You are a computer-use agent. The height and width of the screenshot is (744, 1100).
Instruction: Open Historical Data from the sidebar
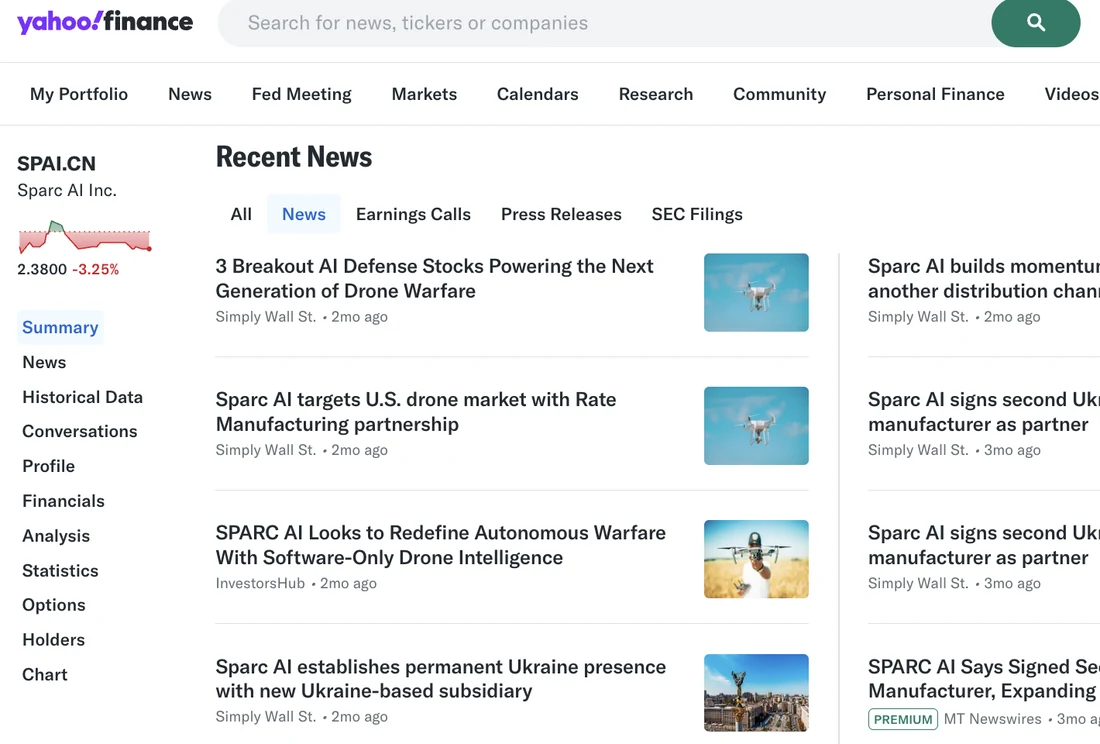82,397
